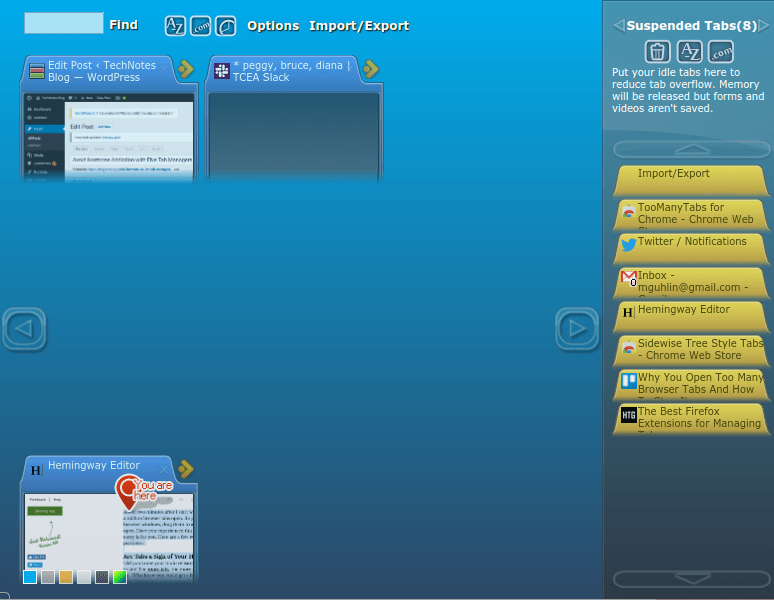Choose the gray theme swatch
This screenshot has width=774, height=600.
click(48, 577)
